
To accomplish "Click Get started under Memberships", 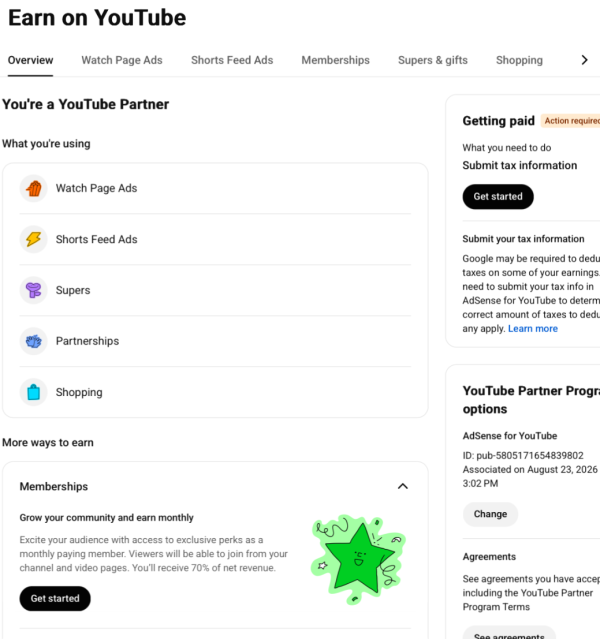I will click(55, 598).
